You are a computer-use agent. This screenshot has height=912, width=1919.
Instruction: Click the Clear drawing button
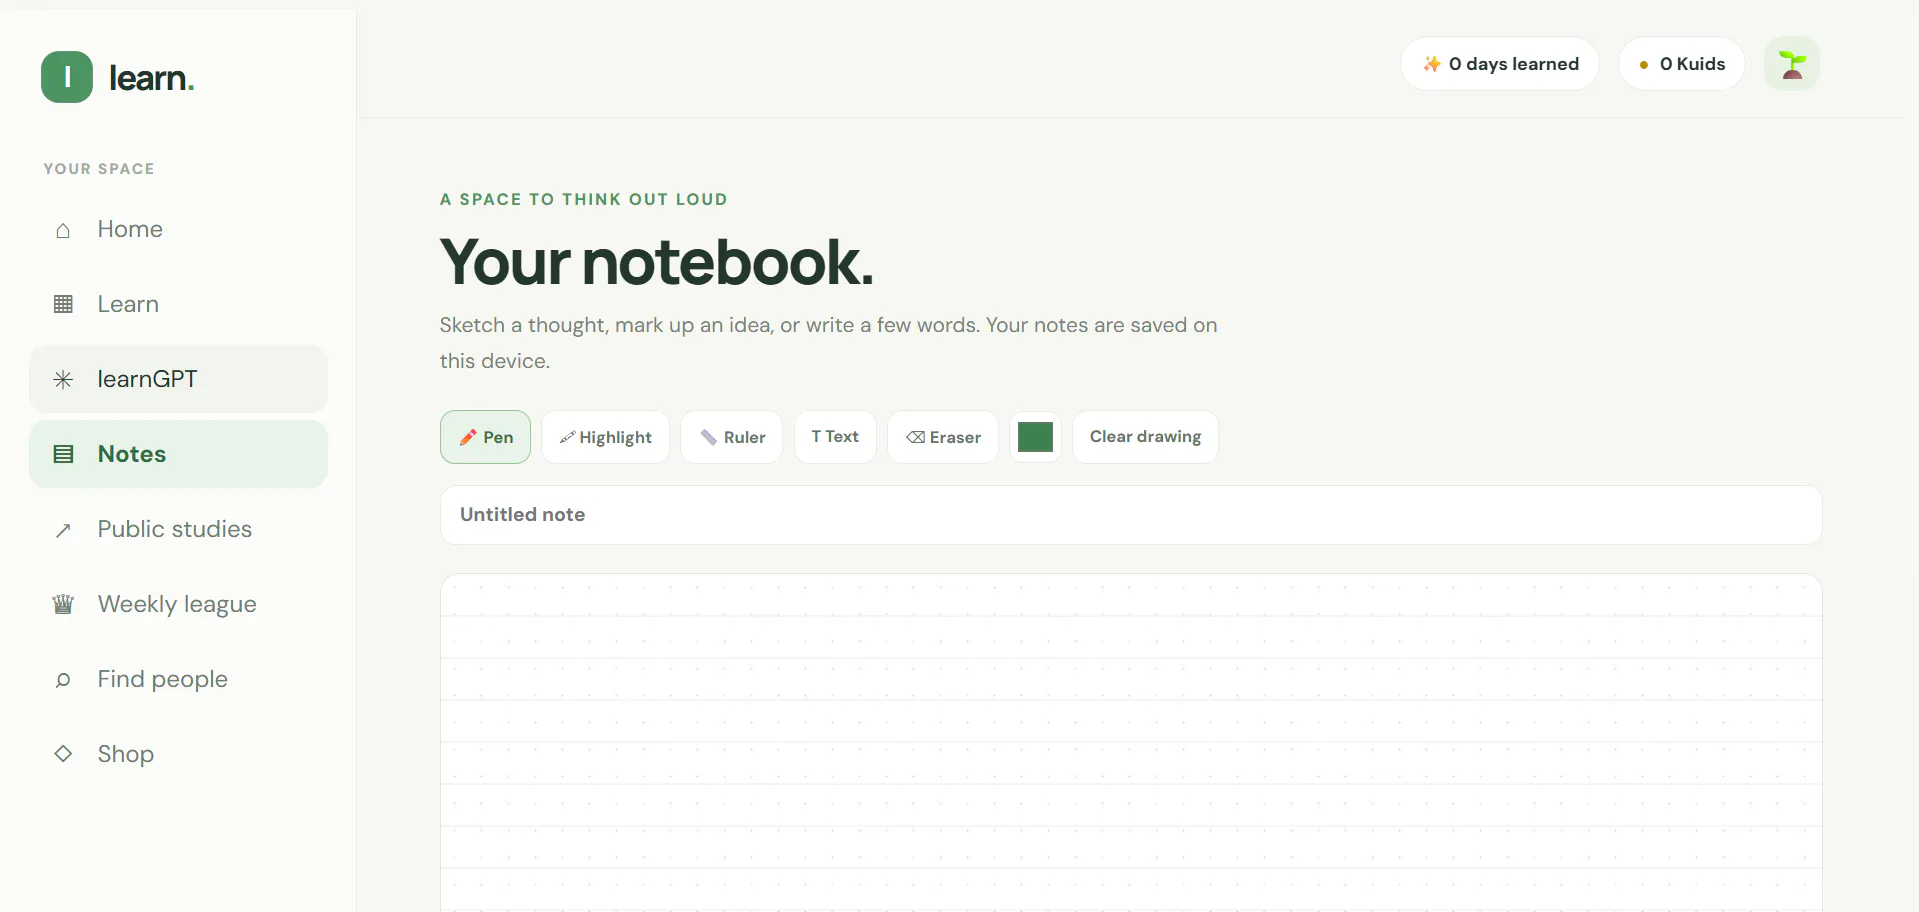click(1145, 437)
